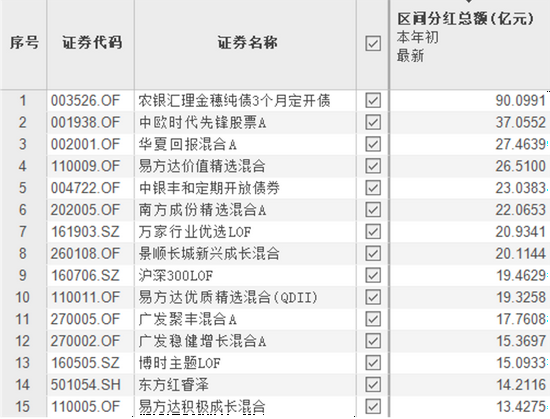Select security code 160505.SZ
The image size is (550, 419).
[x=85, y=363]
